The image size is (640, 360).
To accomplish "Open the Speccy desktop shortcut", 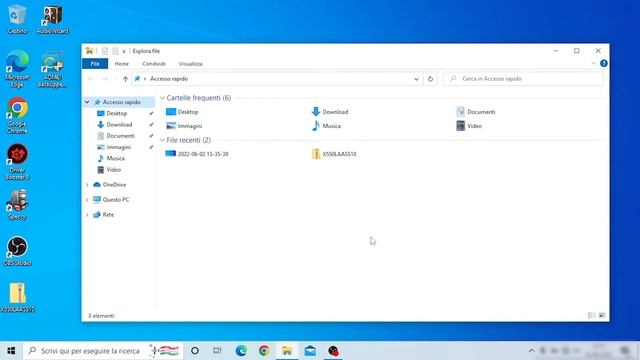I will (x=17, y=205).
